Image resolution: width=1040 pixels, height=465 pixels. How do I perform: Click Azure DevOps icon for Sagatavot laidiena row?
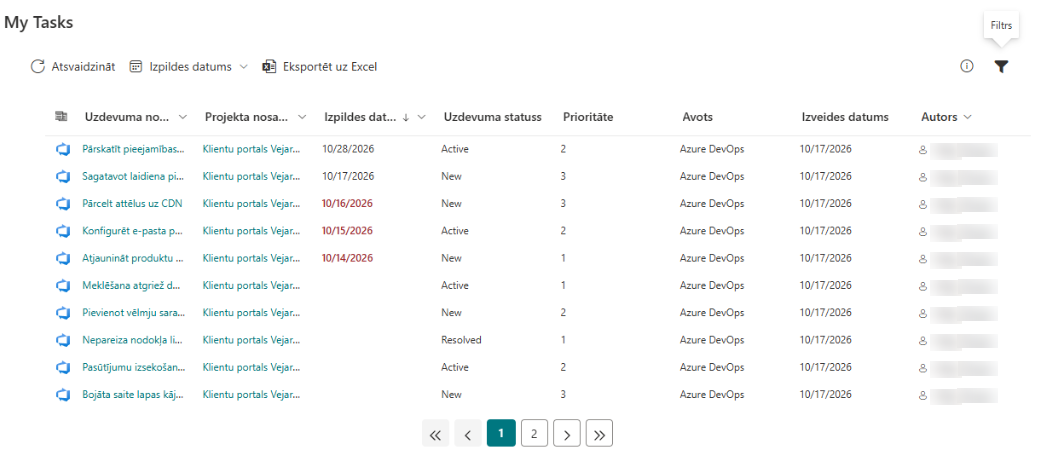click(63, 176)
